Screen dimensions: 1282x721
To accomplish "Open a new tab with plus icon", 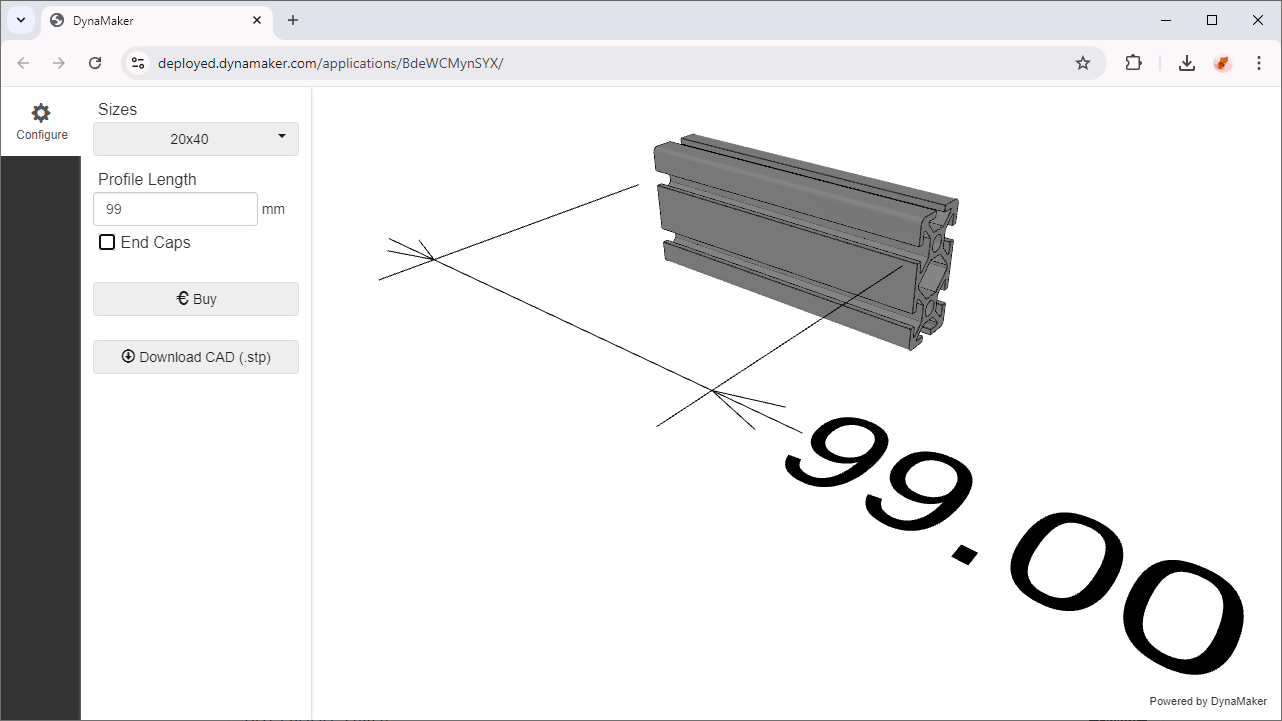I will tap(293, 20).
